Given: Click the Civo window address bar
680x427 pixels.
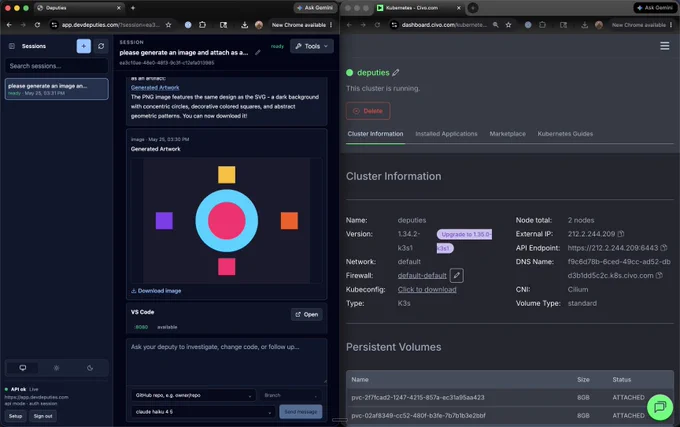Looking at the screenshot, I should [x=444, y=25].
